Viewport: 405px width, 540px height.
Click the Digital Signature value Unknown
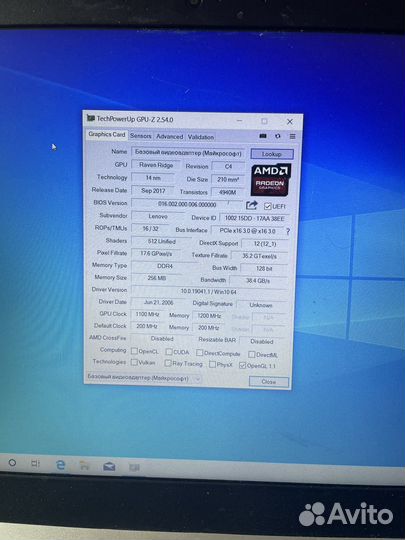(261, 305)
